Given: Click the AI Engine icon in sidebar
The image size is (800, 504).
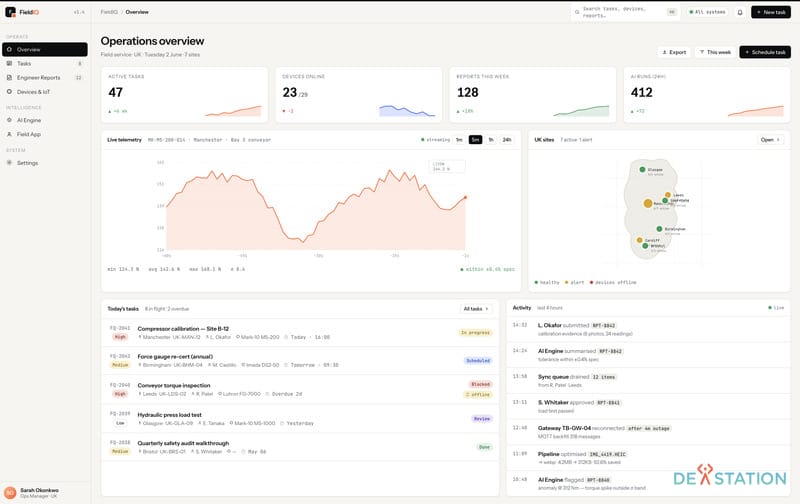Looking at the screenshot, I should point(9,120).
